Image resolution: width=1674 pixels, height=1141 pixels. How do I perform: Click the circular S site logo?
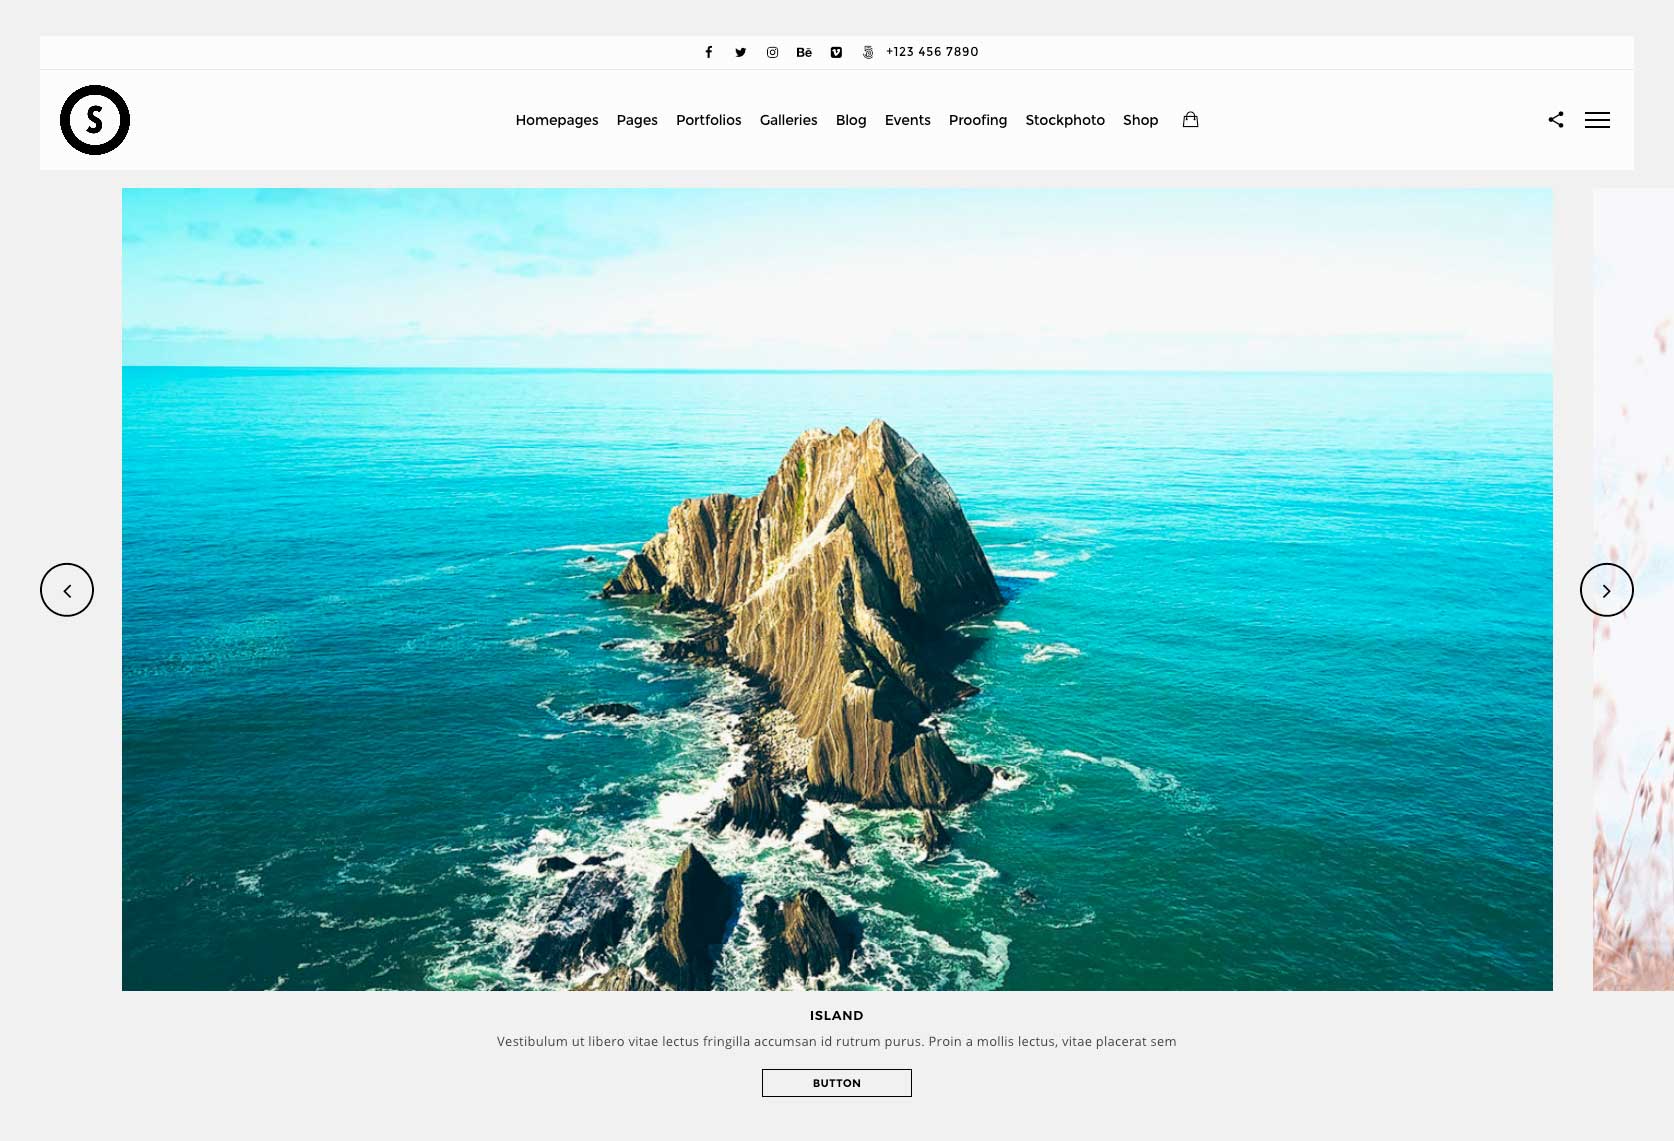coord(95,120)
